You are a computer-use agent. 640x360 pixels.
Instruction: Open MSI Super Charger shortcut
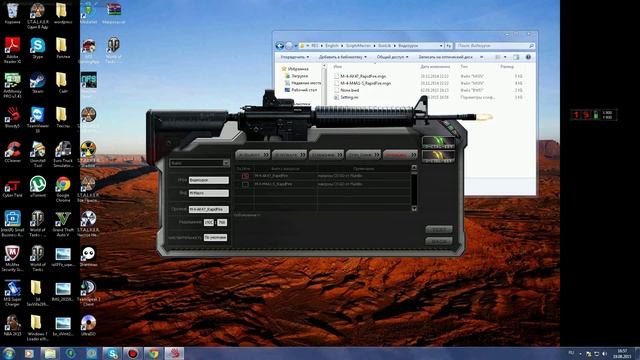[x=12, y=293]
